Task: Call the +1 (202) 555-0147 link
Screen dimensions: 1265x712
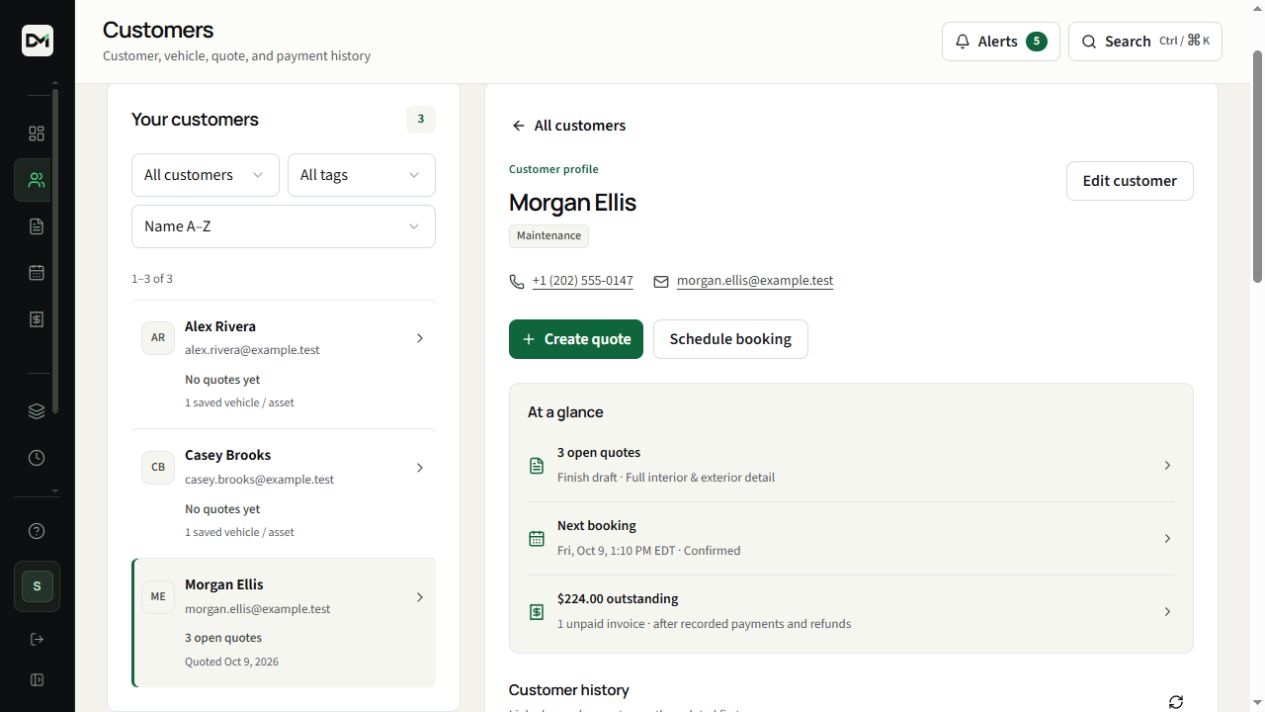Action: coord(582,281)
